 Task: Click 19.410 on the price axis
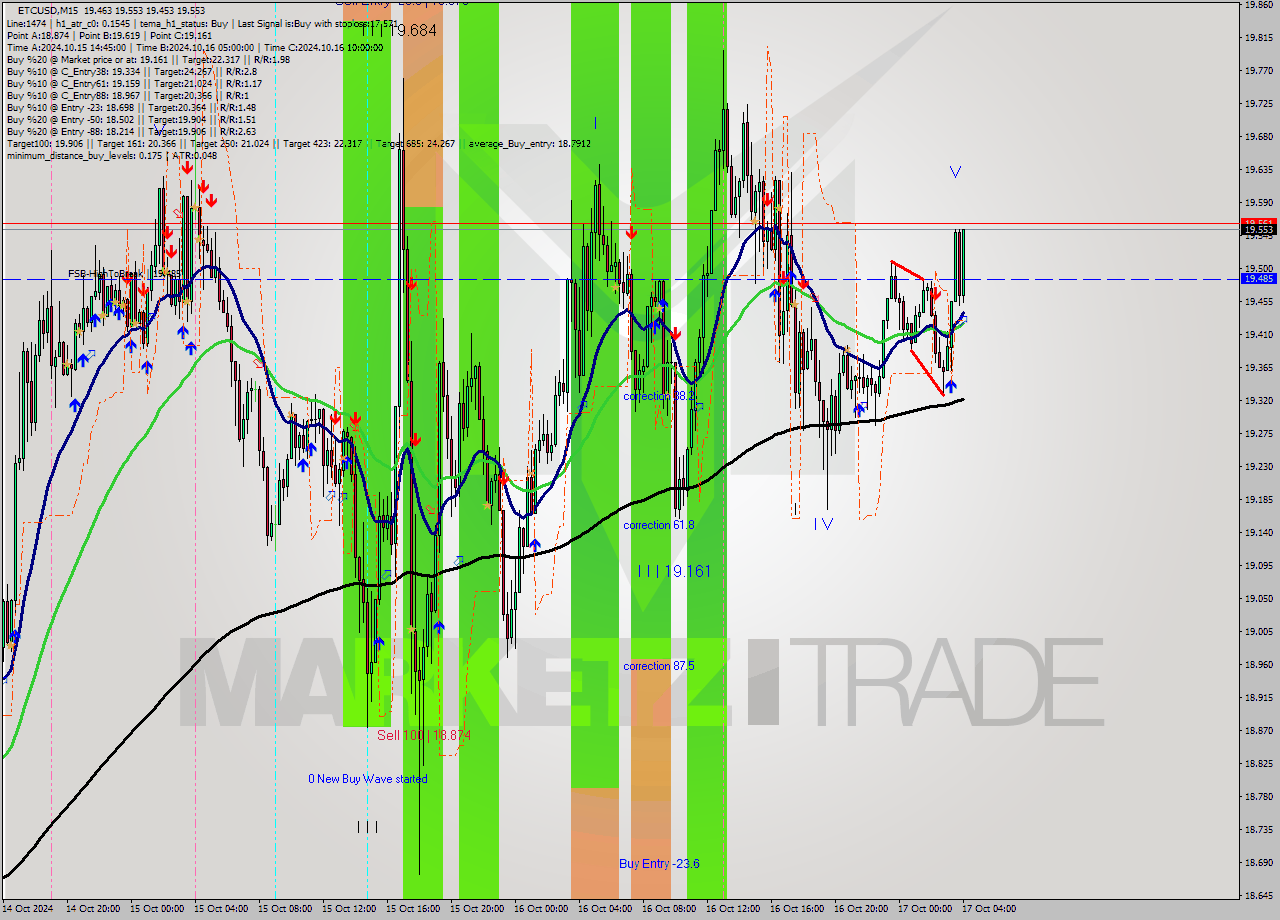point(1257,335)
